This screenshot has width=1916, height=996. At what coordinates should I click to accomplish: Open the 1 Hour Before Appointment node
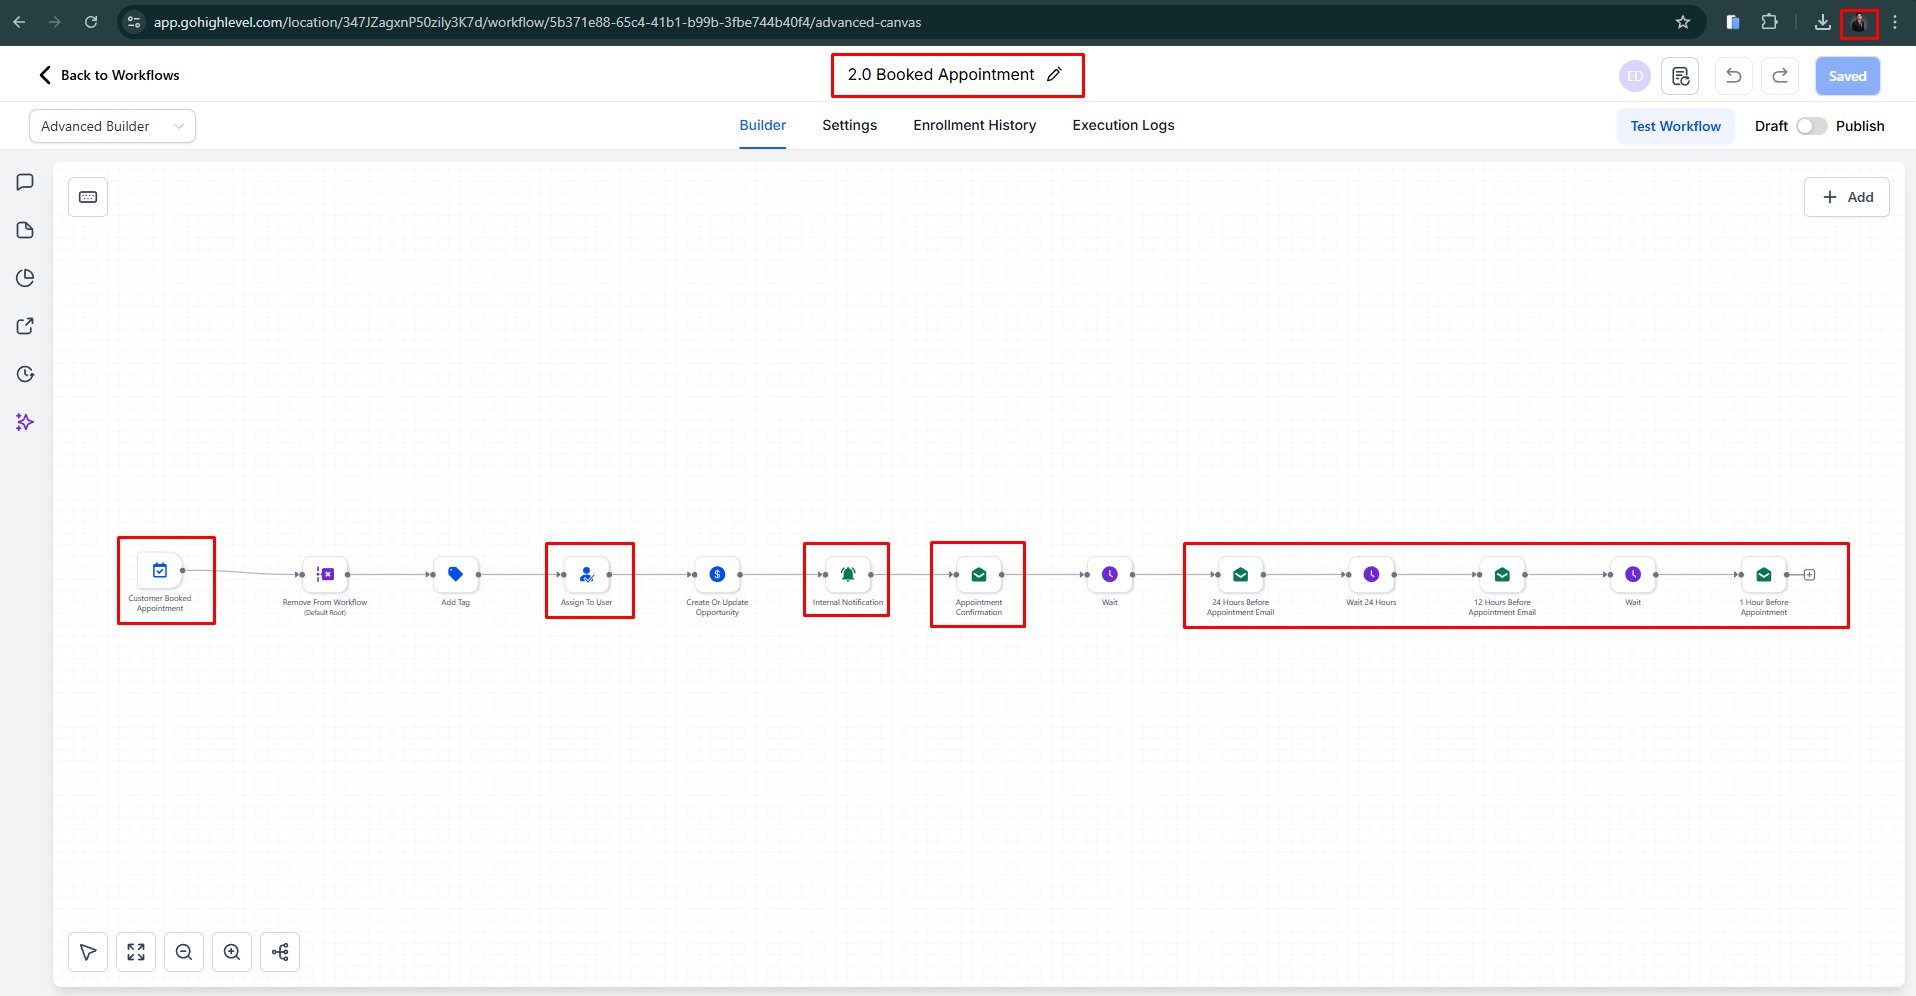tap(1764, 574)
